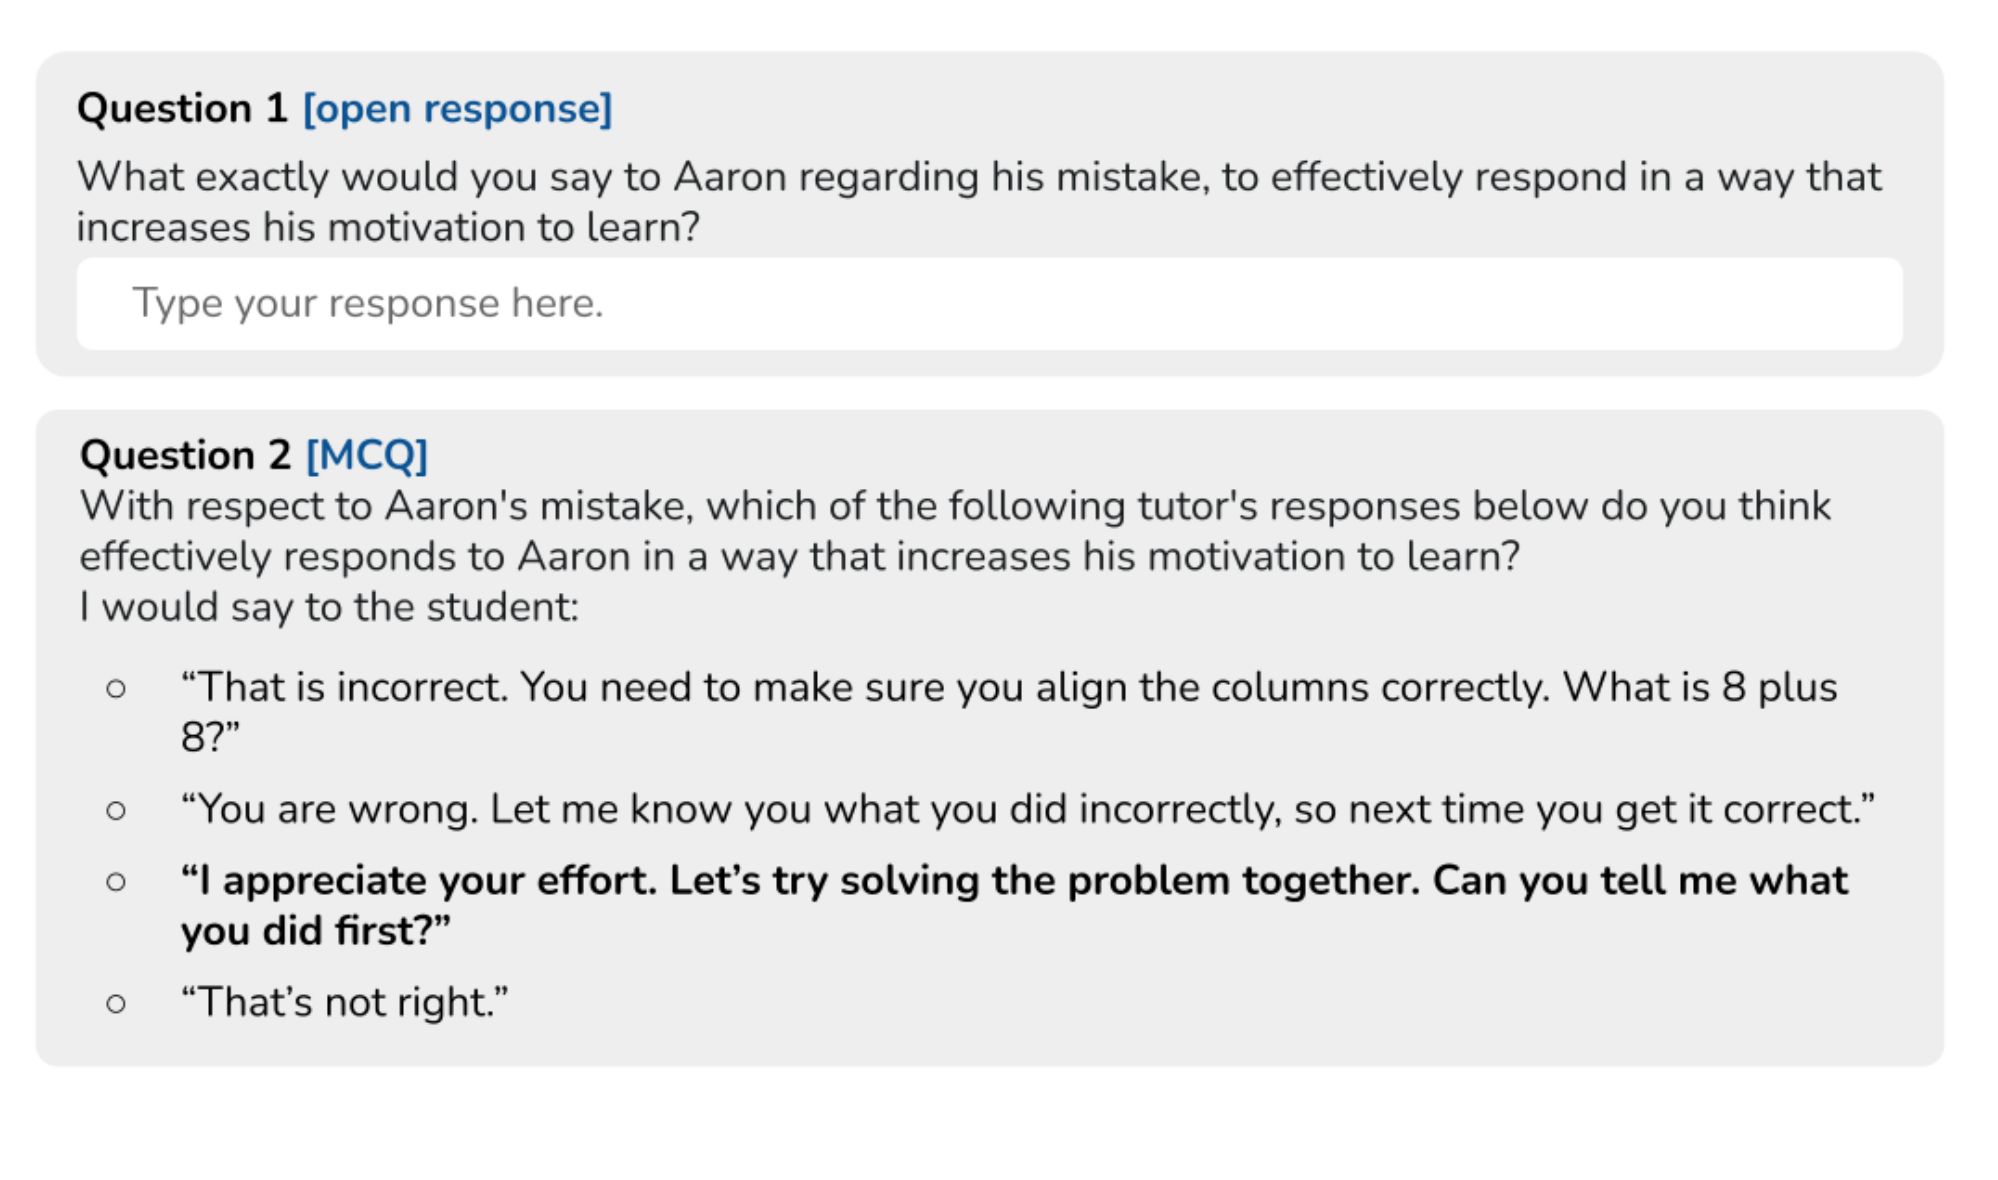
Task: Click the text "What is 8 plus 8?"
Action: (1008, 712)
